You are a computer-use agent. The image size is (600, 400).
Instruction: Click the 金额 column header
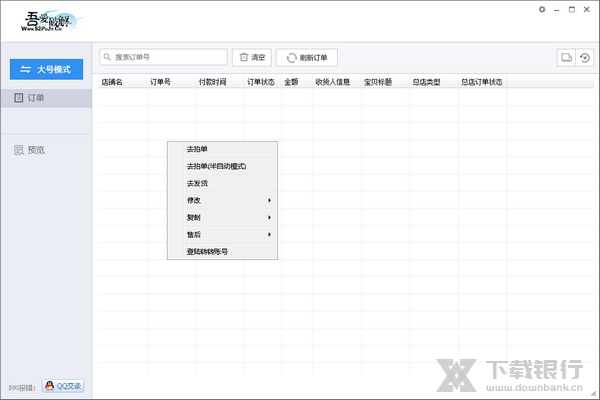(297, 82)
